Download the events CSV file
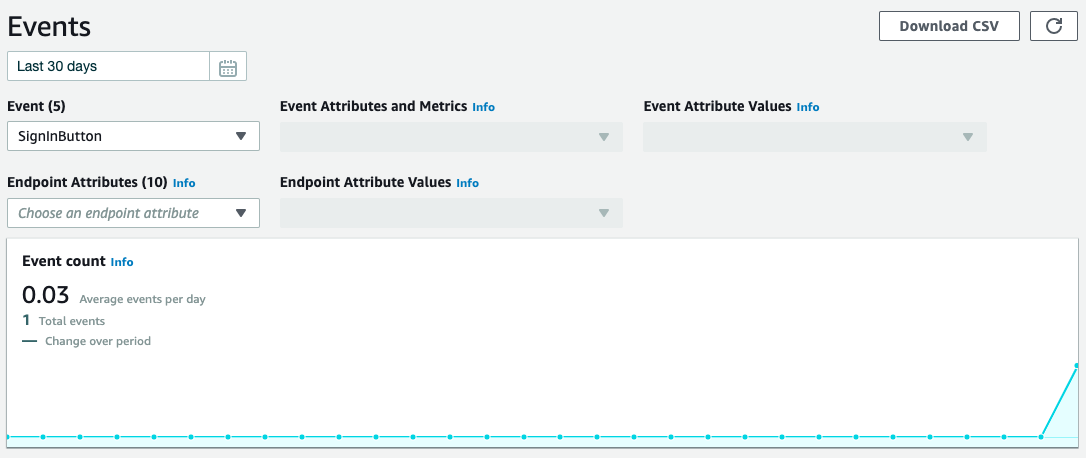Image resolution: width=1086 pixels, height=458 pixels. coord(949,26)
